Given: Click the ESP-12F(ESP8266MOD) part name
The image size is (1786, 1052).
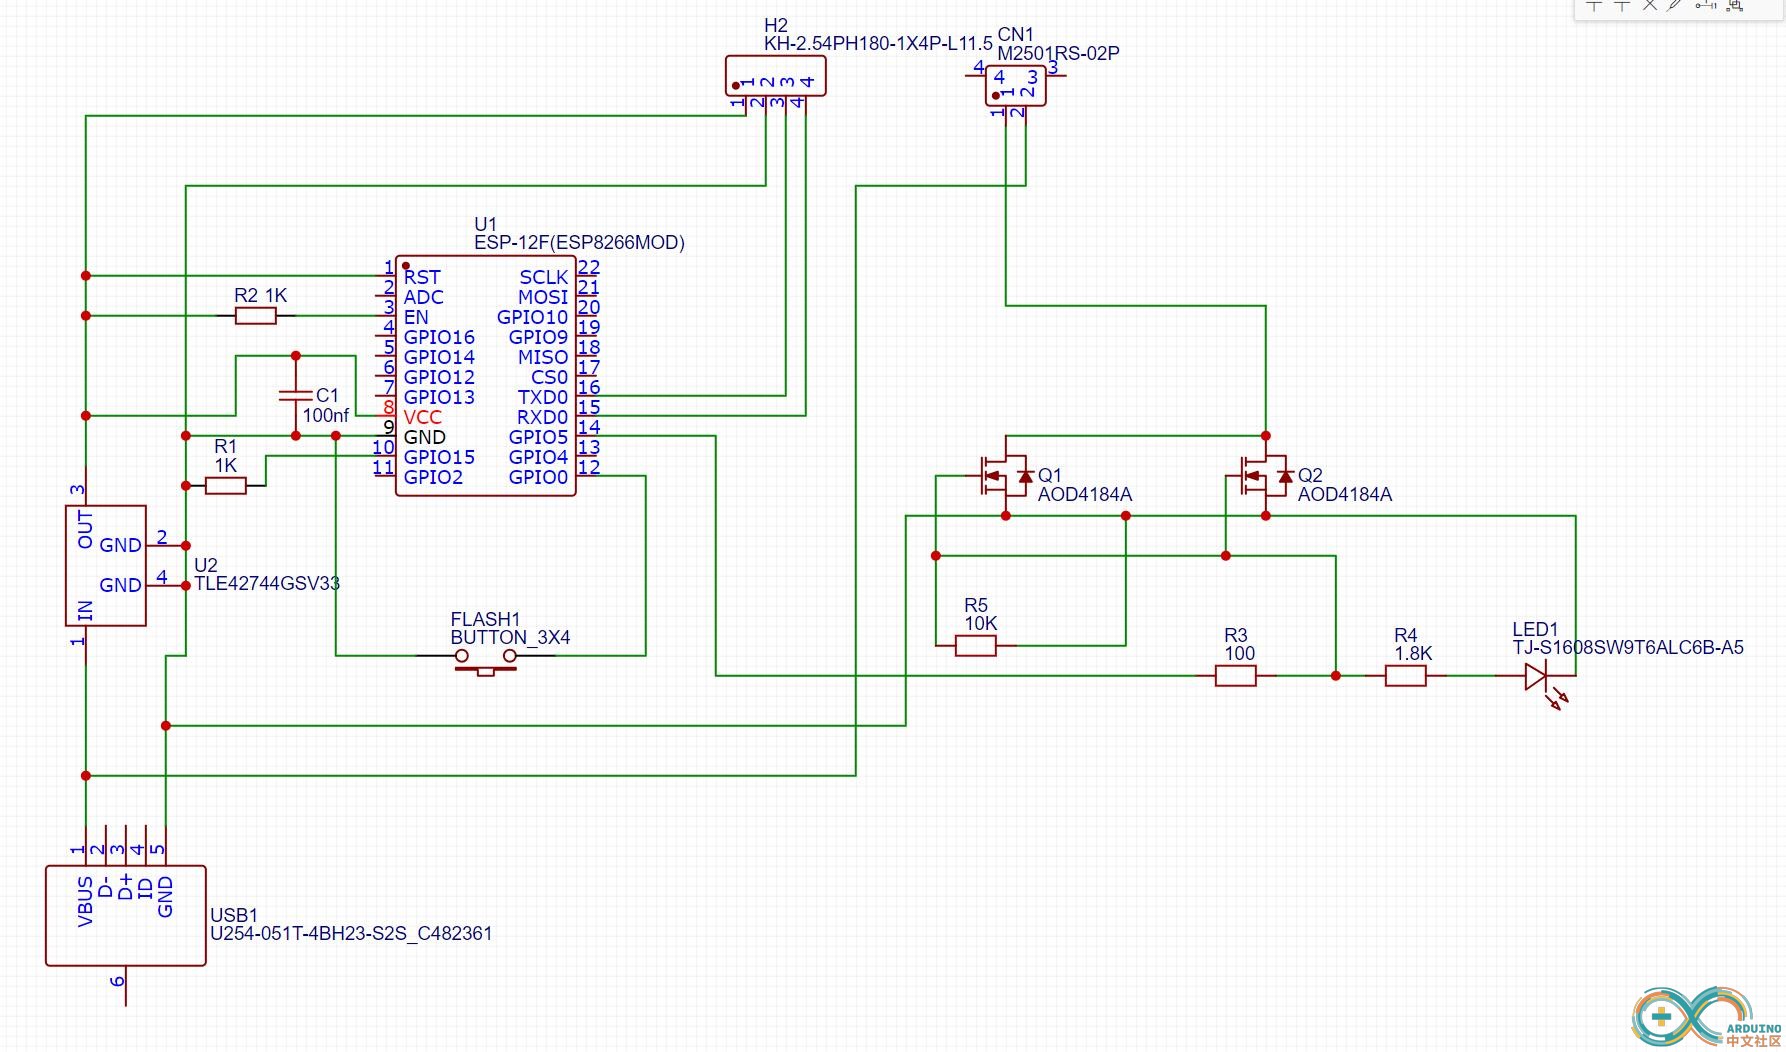Looking at the screenshot, I should pyautogui.click(x=579, y=243).
